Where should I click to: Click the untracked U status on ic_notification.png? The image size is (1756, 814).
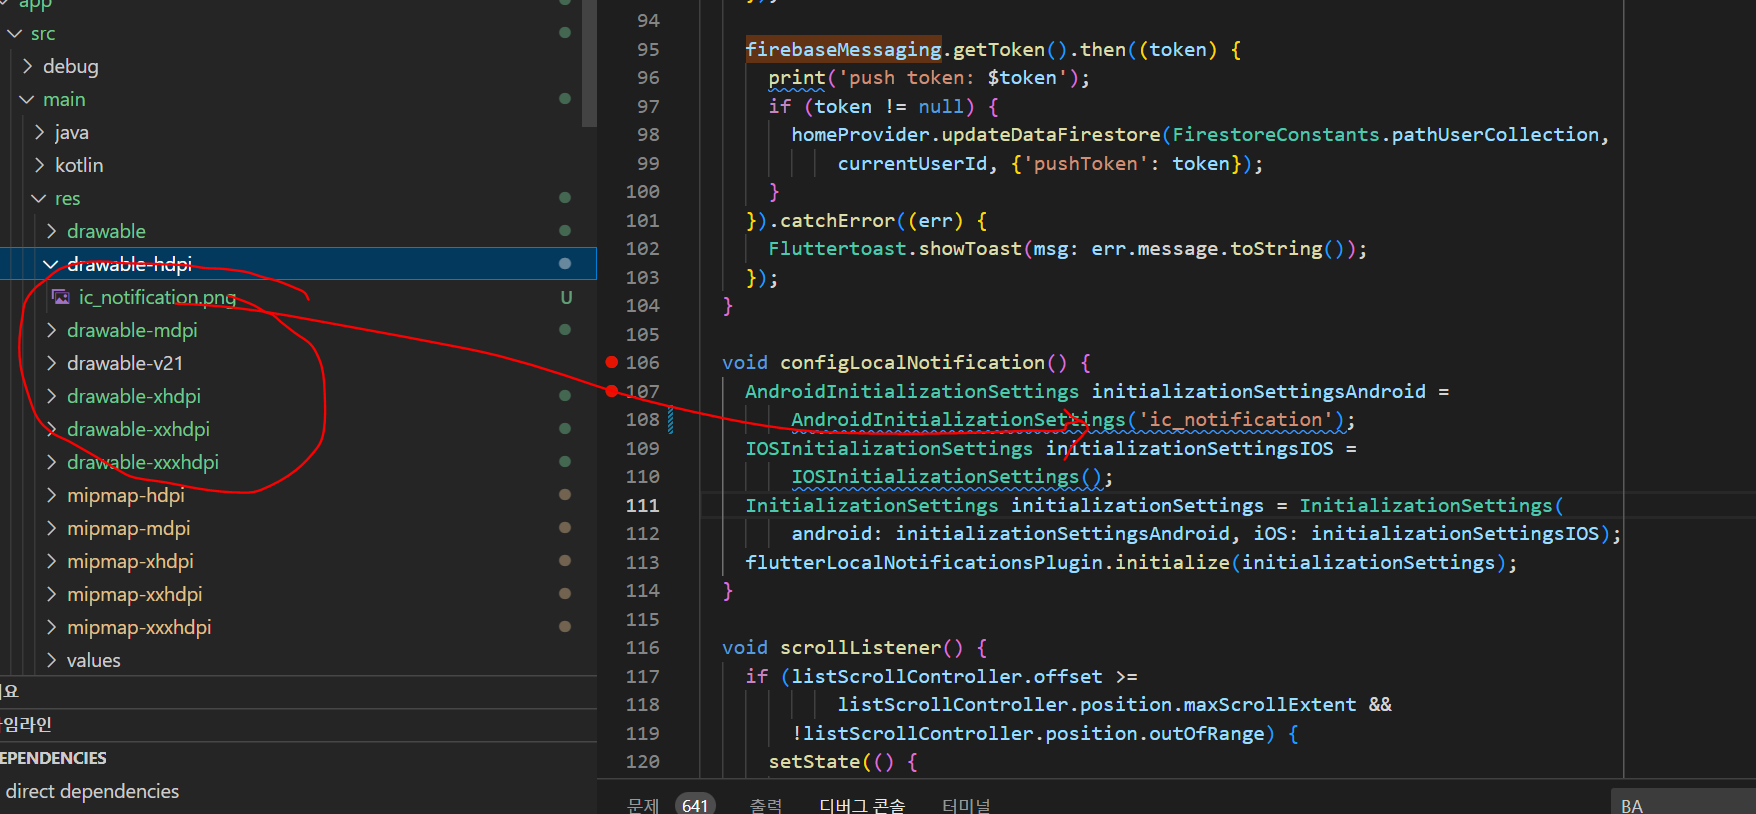(x=566, y=298)
